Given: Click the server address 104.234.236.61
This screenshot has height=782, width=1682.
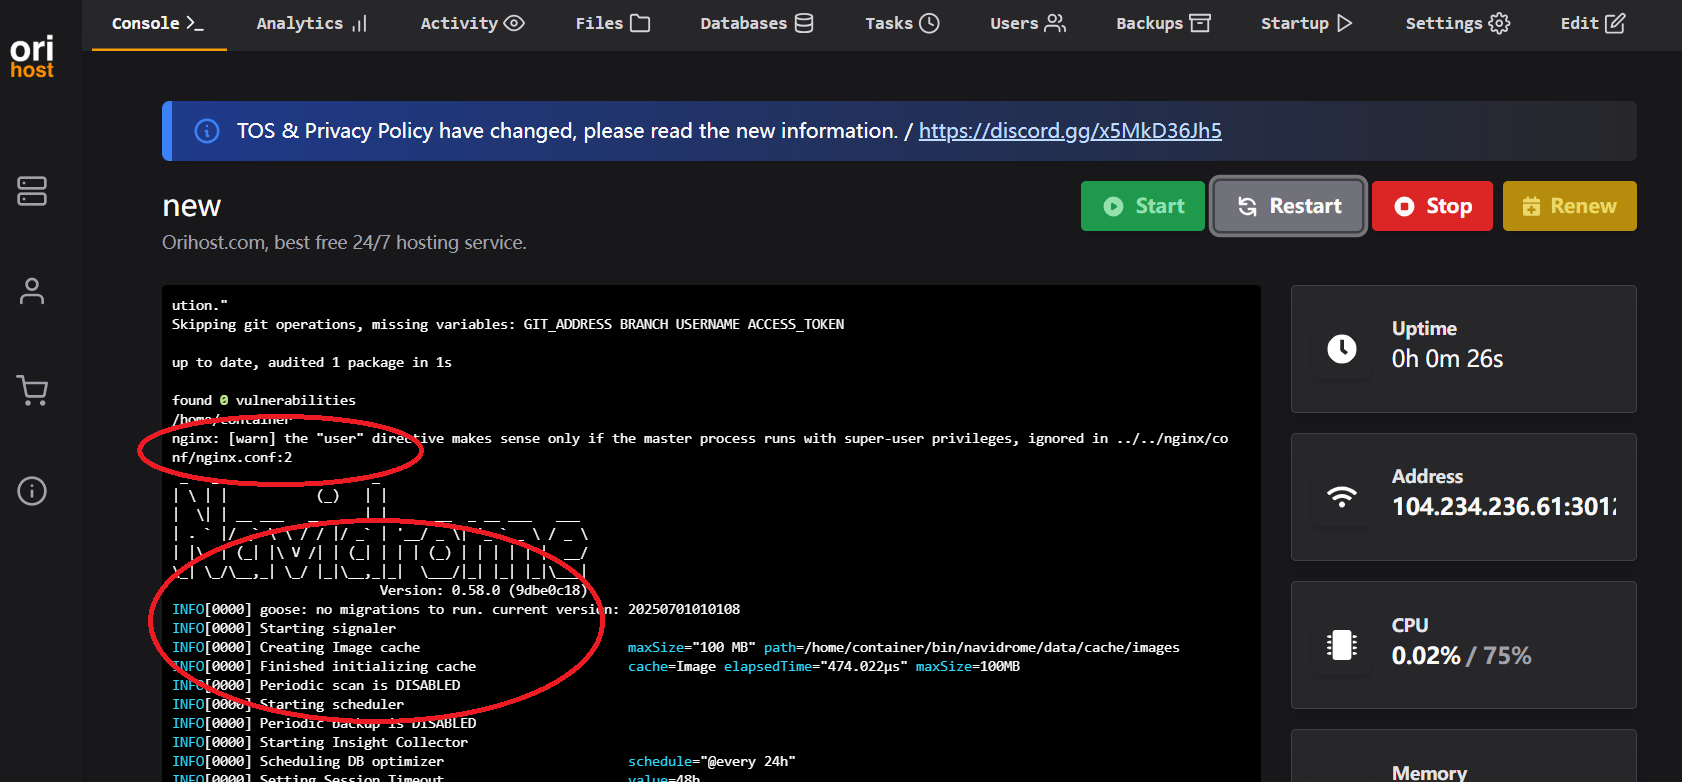Looking at the screenshot, I should [1503, 507].
